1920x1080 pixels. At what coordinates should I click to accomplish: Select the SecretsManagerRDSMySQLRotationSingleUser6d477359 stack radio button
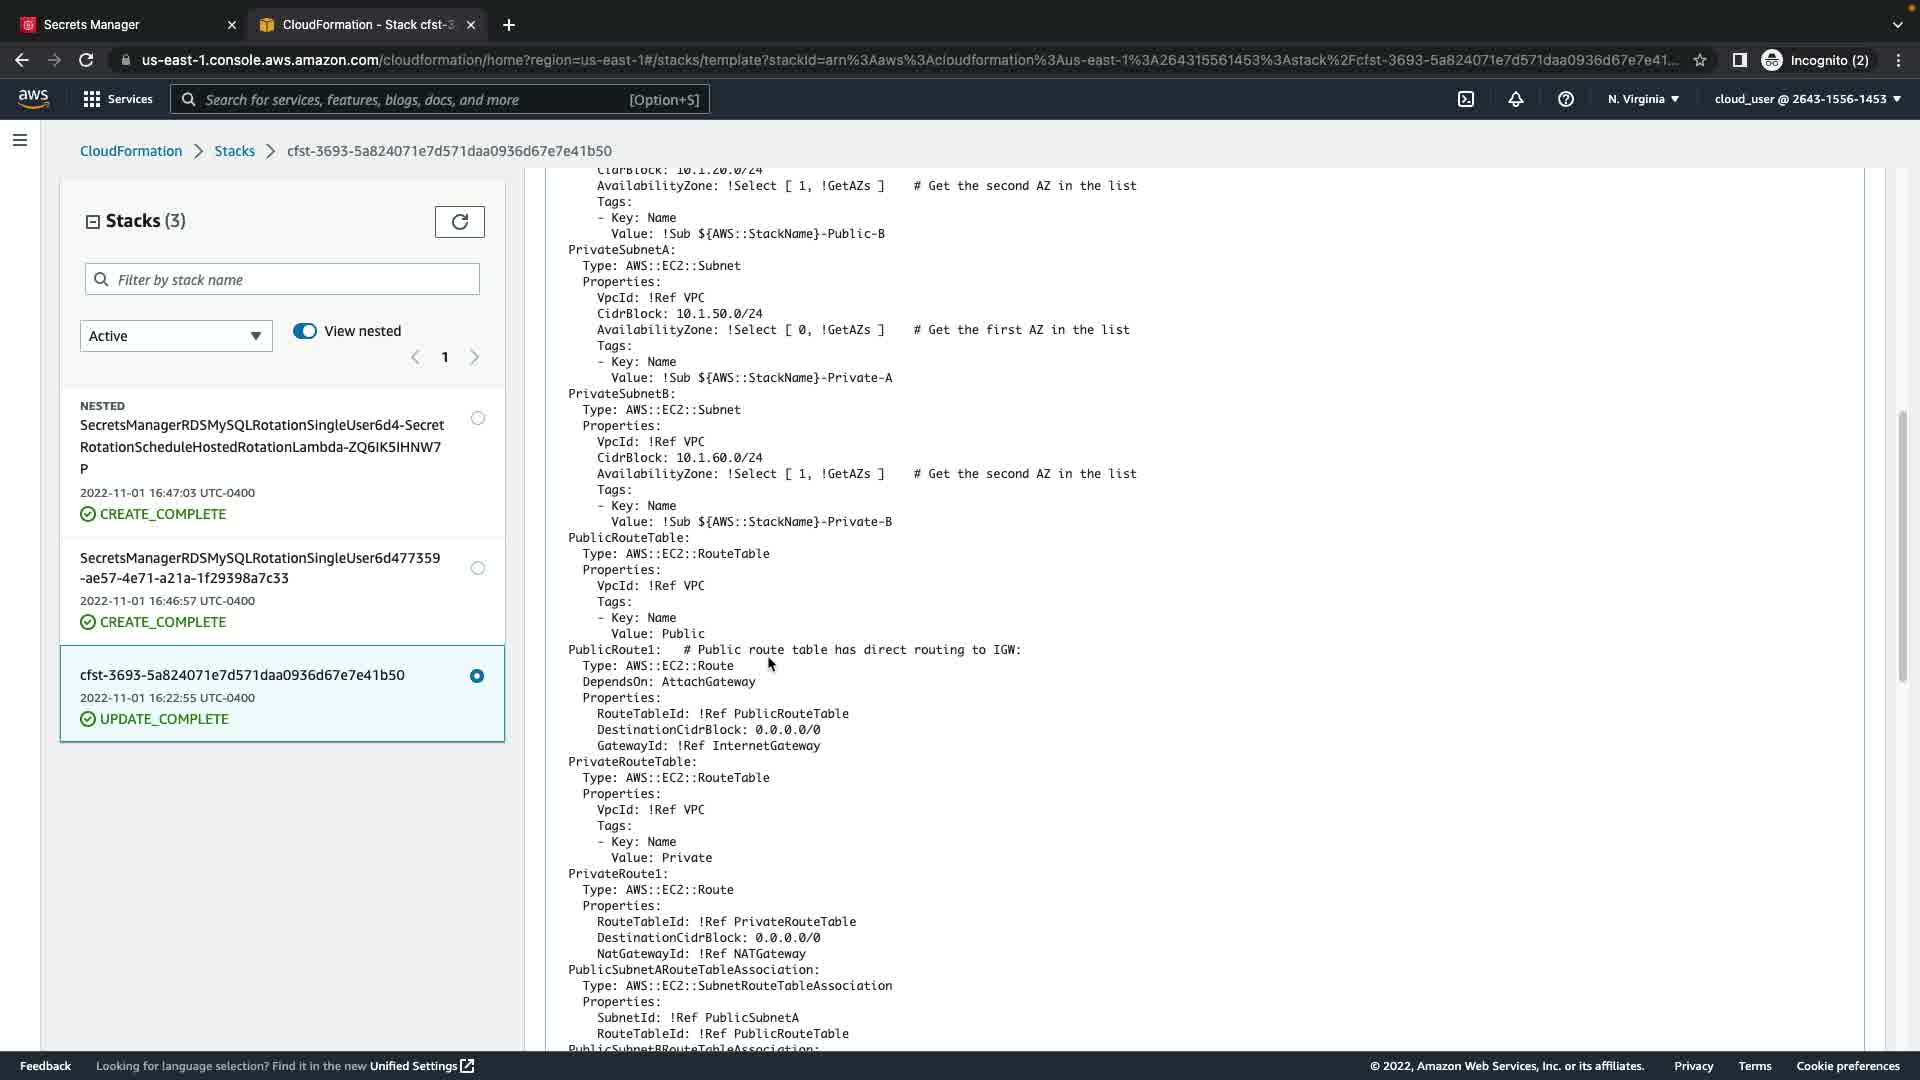coord(478,568)
